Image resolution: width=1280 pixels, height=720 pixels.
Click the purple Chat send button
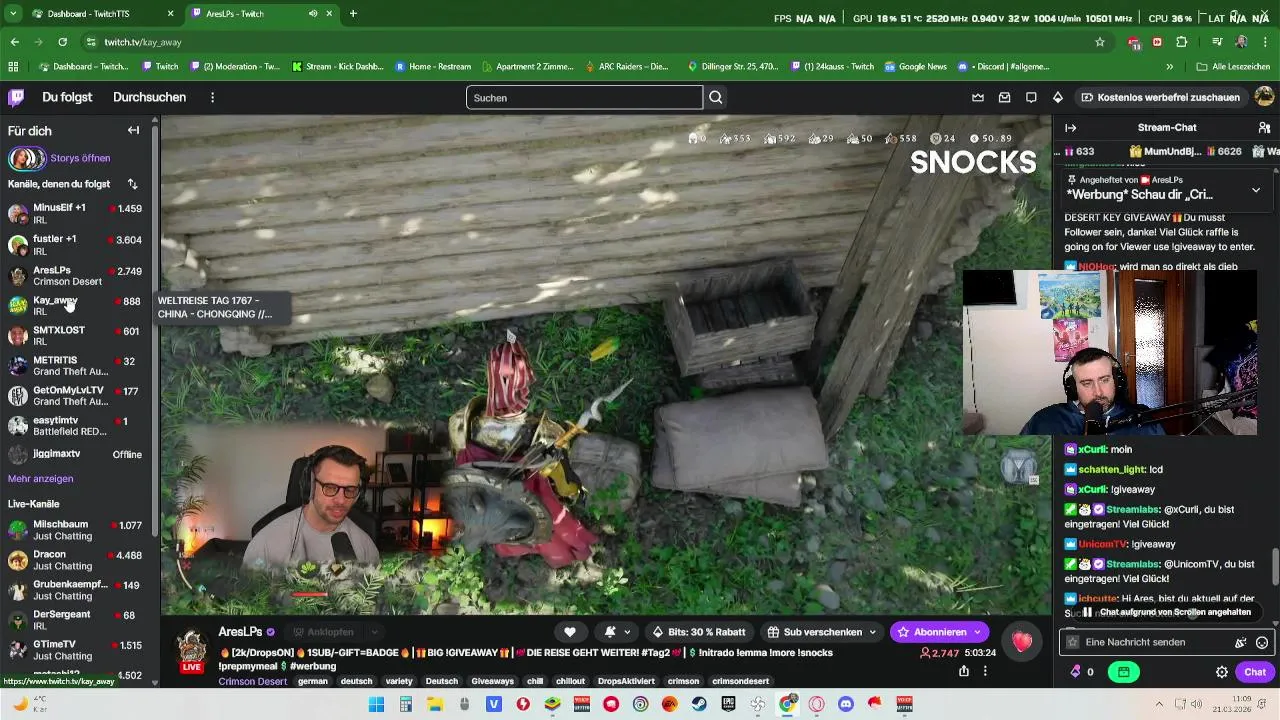tap(1255, 672)
